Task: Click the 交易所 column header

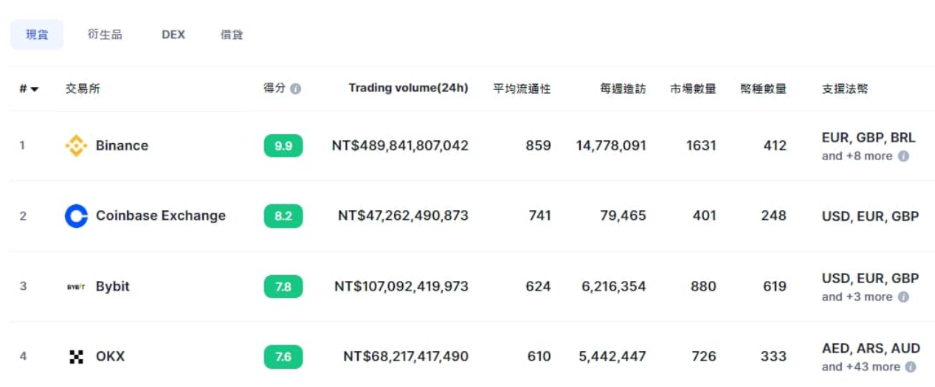Action: click(83, 89)
